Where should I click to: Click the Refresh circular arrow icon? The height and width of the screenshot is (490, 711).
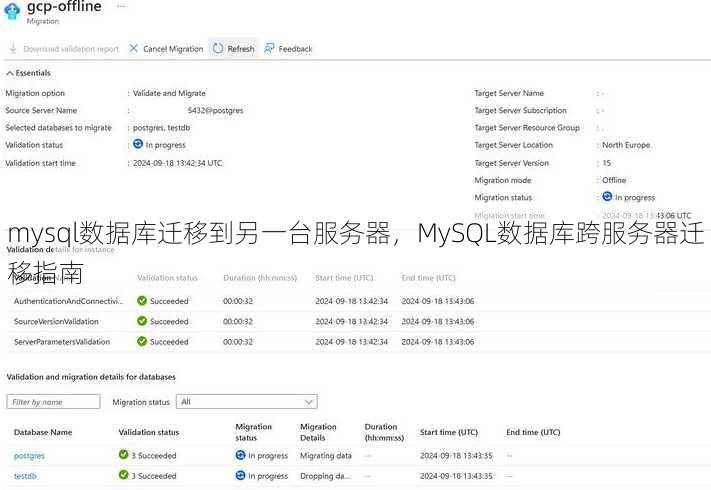218,48
